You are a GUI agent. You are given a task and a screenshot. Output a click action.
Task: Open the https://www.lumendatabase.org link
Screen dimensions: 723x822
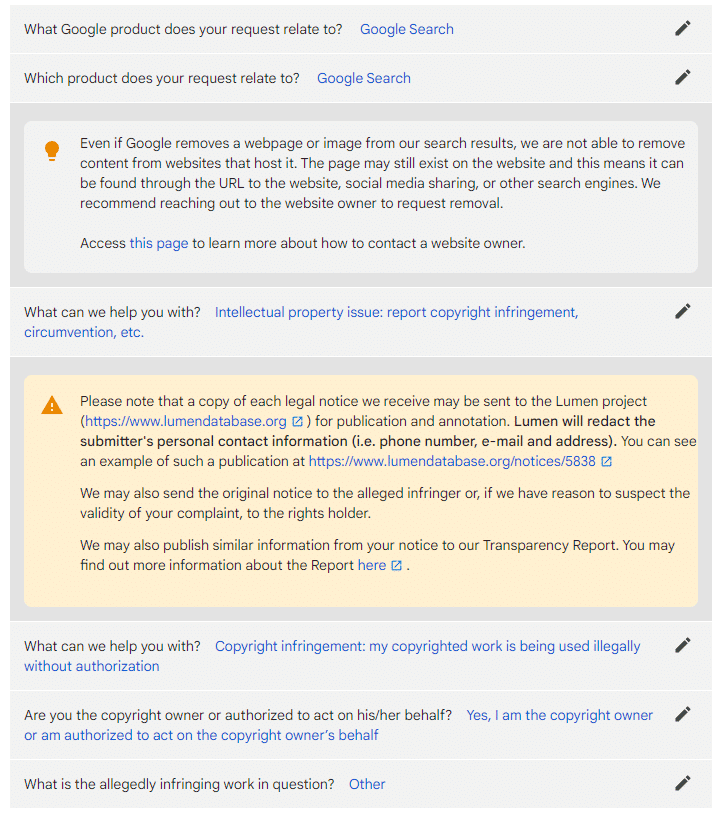pyautogui.click(x=186, y=421)
